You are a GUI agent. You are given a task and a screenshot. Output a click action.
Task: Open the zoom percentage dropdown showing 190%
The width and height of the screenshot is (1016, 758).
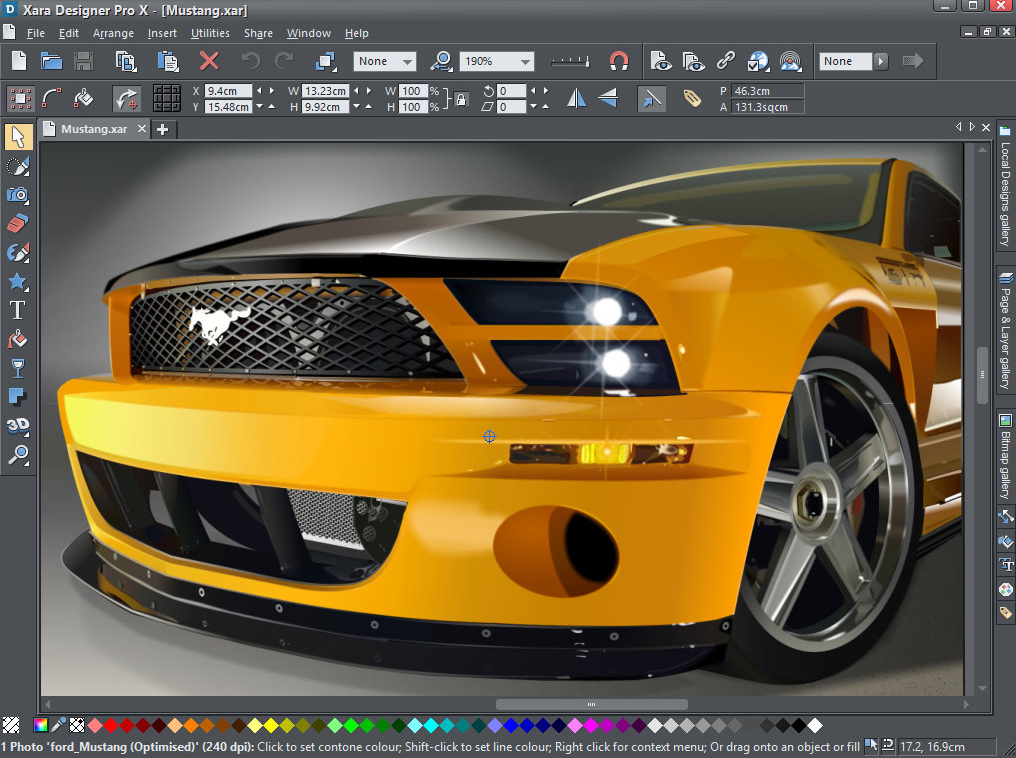point(525,62)
